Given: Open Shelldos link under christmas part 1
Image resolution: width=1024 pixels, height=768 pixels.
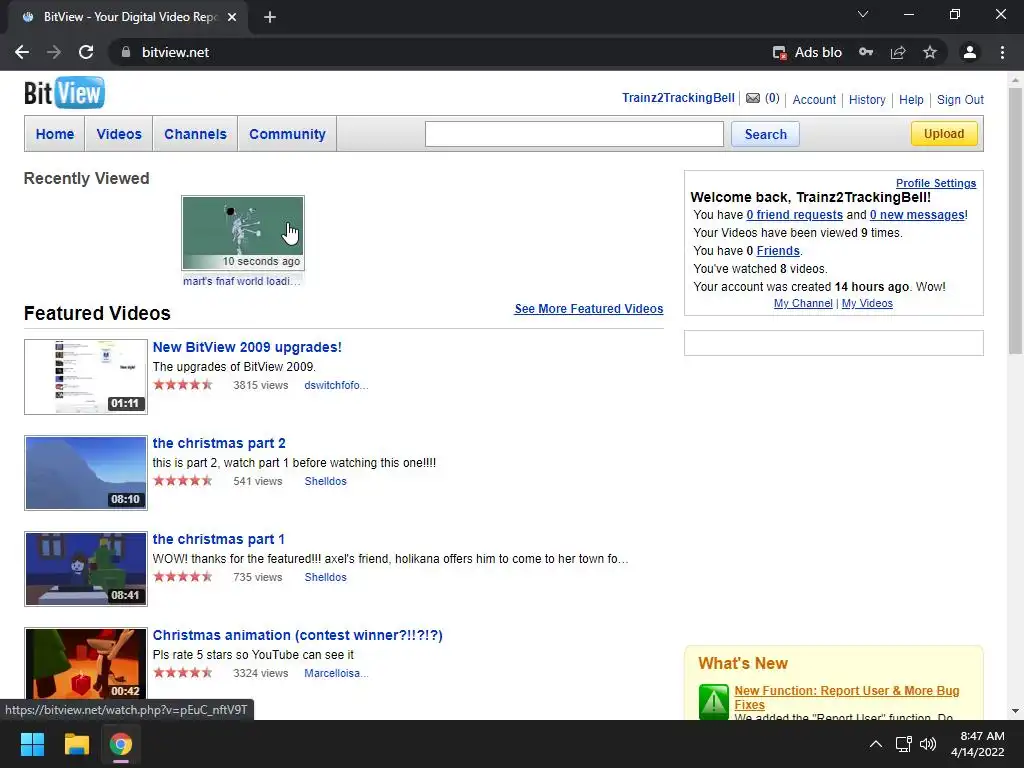Looking at the screenshot, I should [x=325, y=577].
